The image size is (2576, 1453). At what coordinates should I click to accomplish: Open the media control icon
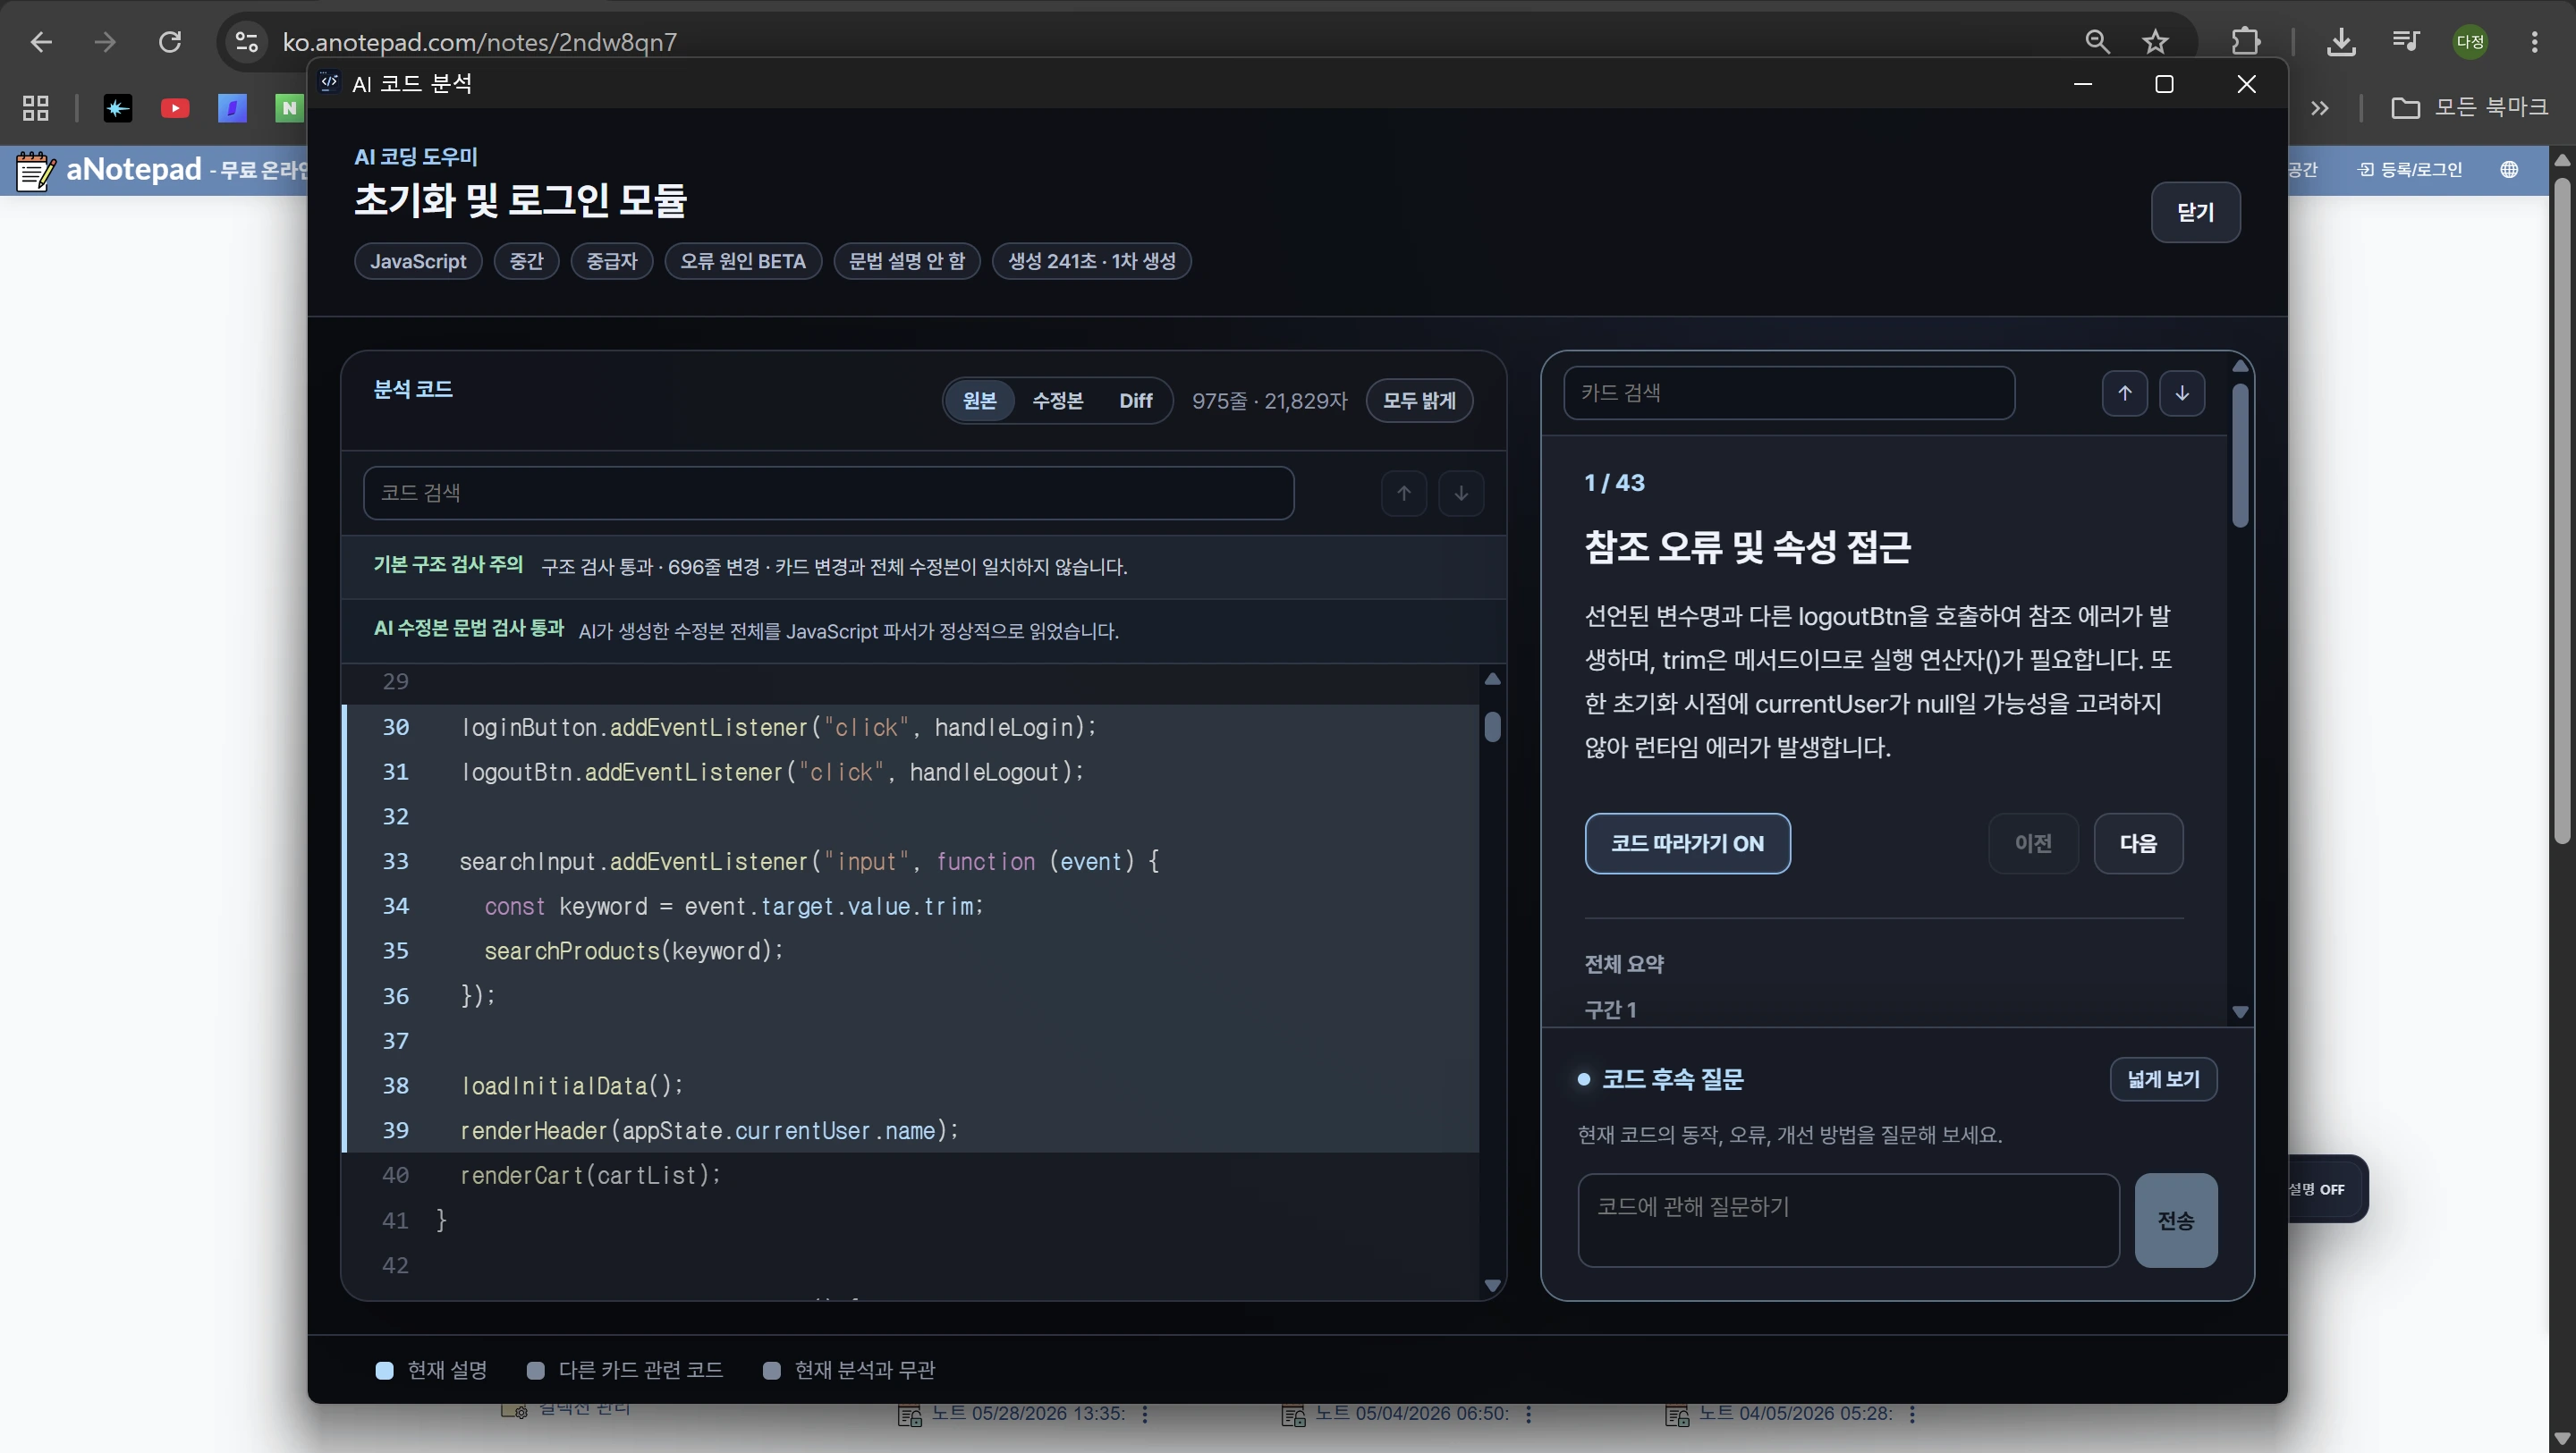[x=2405, y=42]
